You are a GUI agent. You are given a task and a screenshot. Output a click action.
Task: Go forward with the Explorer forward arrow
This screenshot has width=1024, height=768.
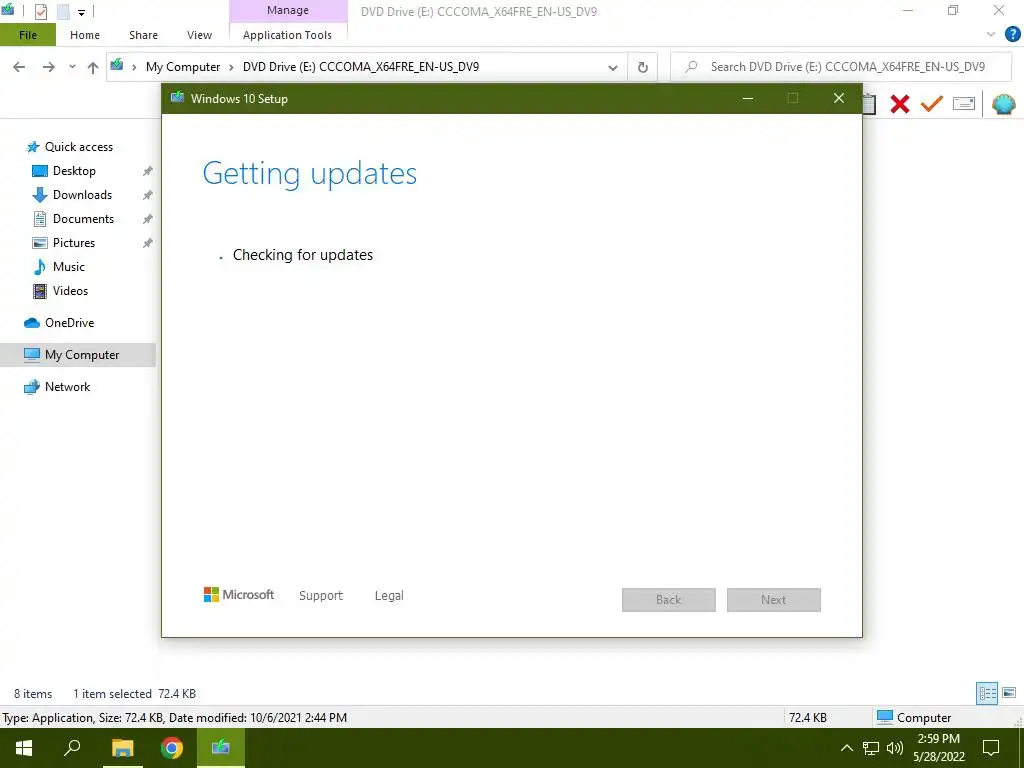[x=48, y=67]
